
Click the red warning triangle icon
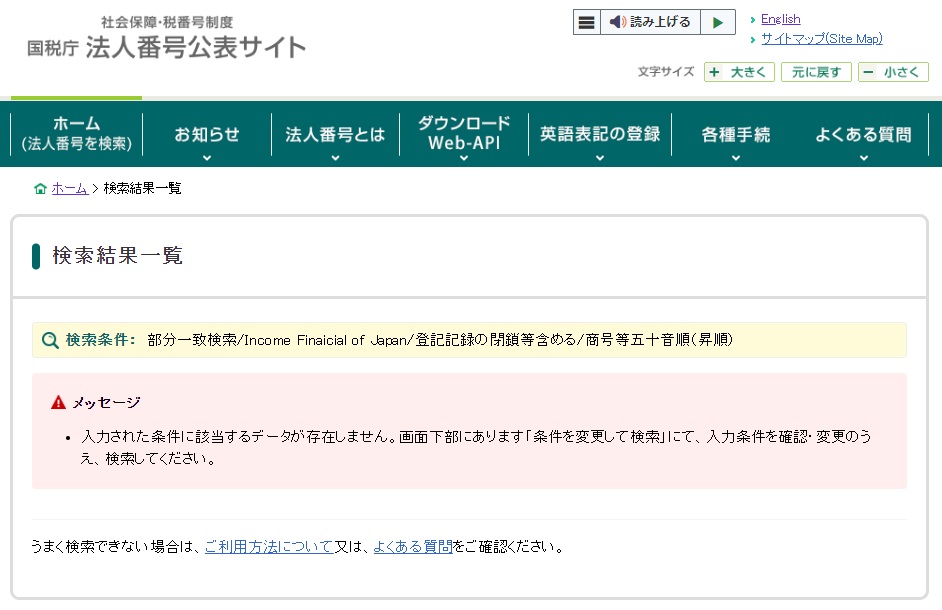[58, 402]
